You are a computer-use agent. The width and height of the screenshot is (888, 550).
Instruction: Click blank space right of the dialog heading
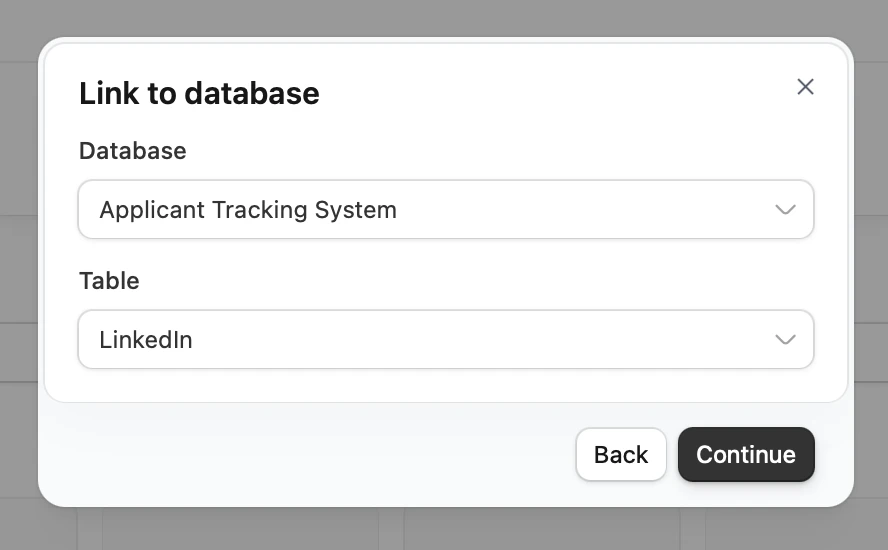550,94
